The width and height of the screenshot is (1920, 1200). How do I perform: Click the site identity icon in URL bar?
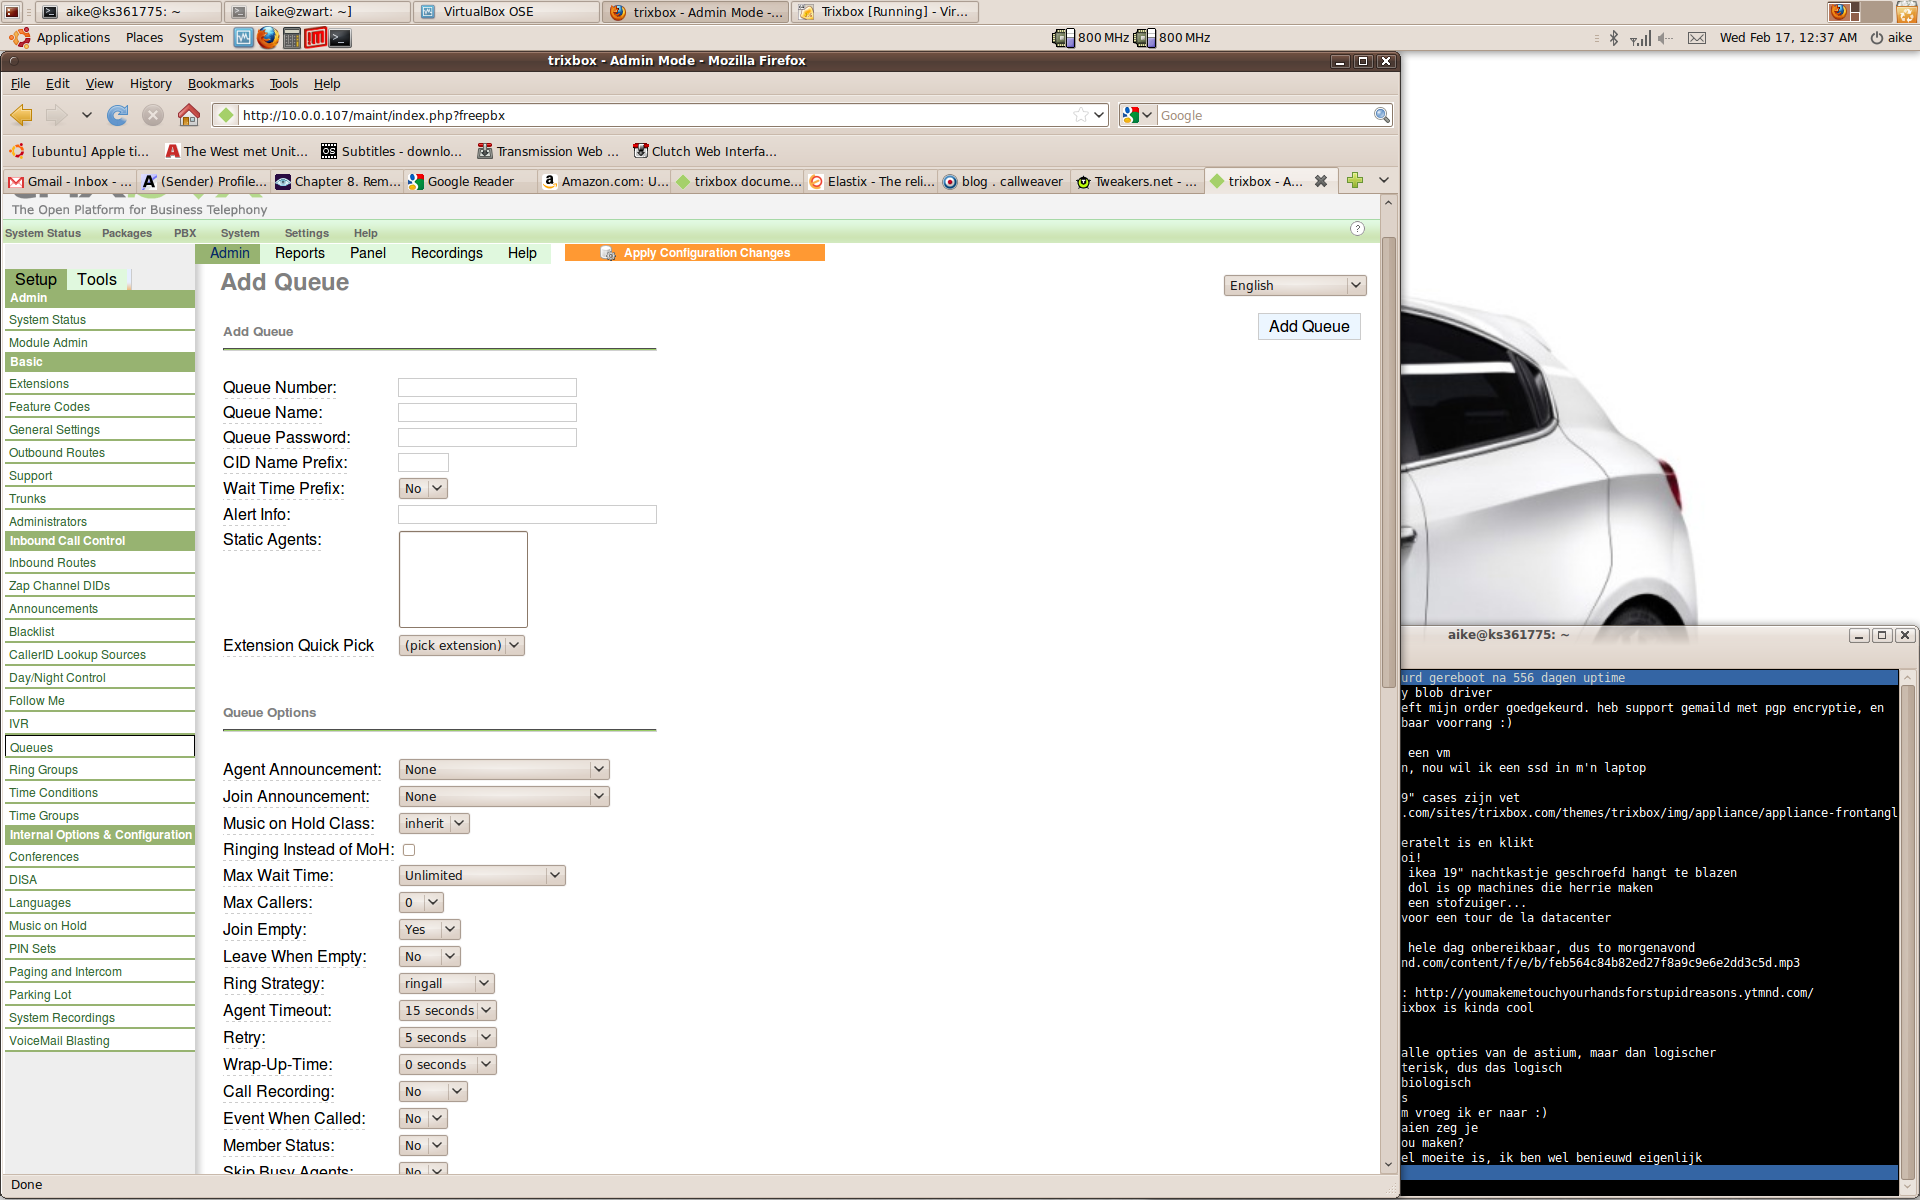click(226, 115)
